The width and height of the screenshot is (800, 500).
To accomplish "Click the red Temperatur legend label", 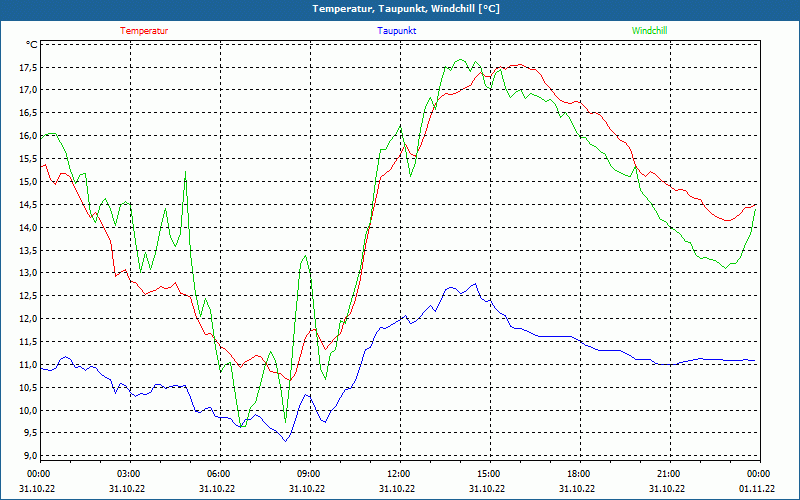I will point(144,31).
